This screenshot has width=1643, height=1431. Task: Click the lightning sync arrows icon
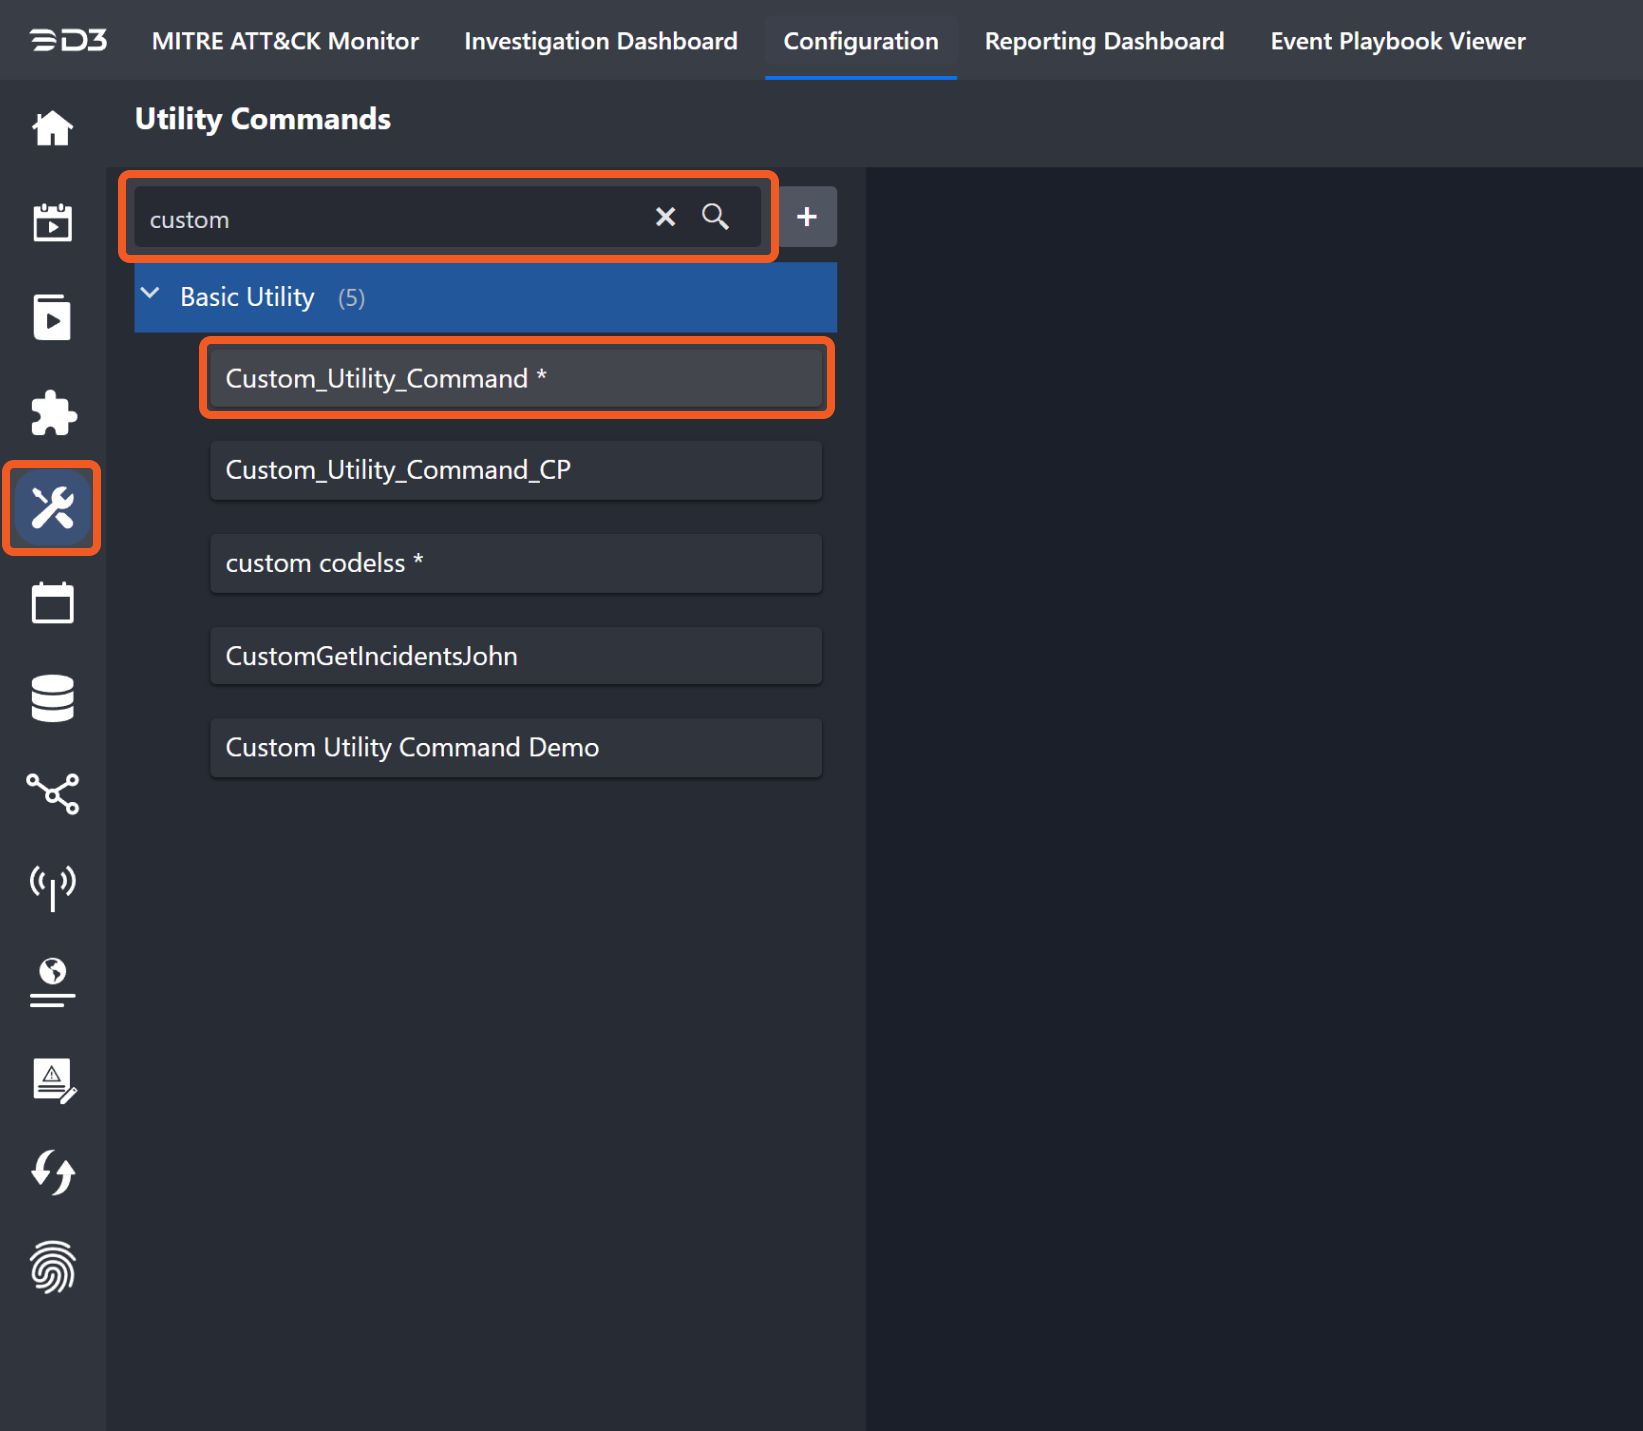52,1172
